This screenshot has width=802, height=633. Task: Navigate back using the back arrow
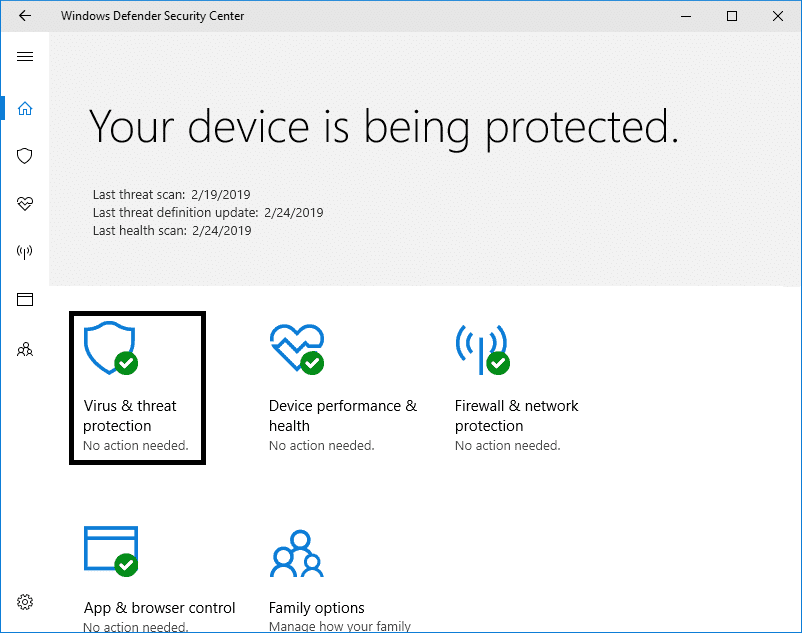(x=24, y=16)
